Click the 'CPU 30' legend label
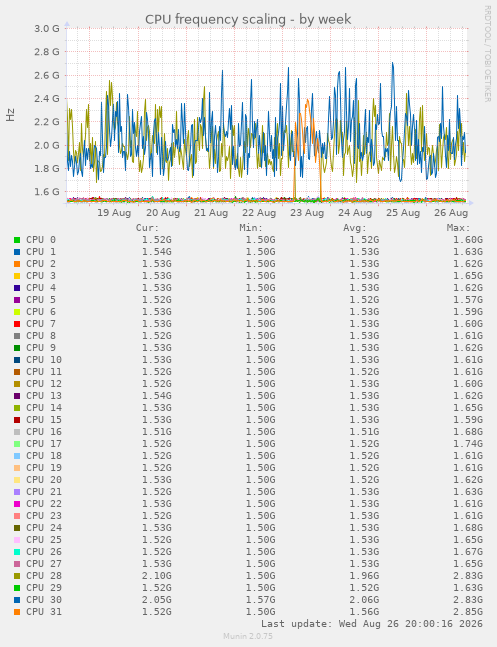This screenshot has height=647, width=497. coord(44,600)
